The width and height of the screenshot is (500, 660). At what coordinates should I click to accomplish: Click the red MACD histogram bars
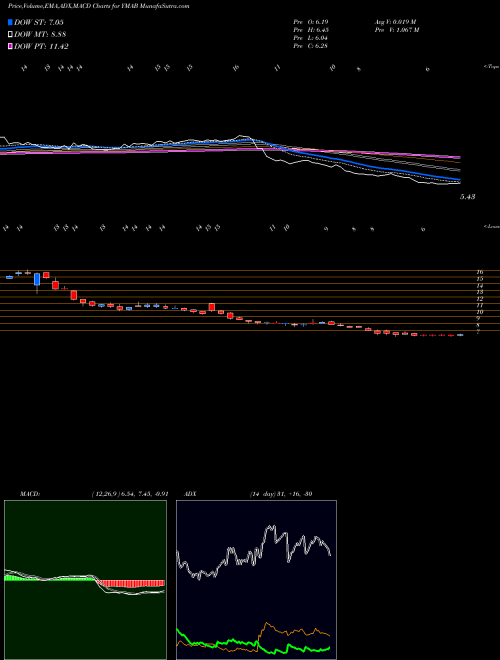[x=131, y=583]
